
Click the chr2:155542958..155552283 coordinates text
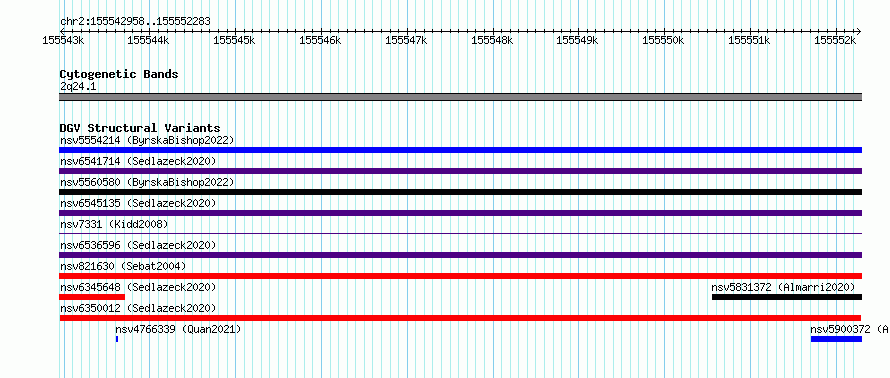135,22
